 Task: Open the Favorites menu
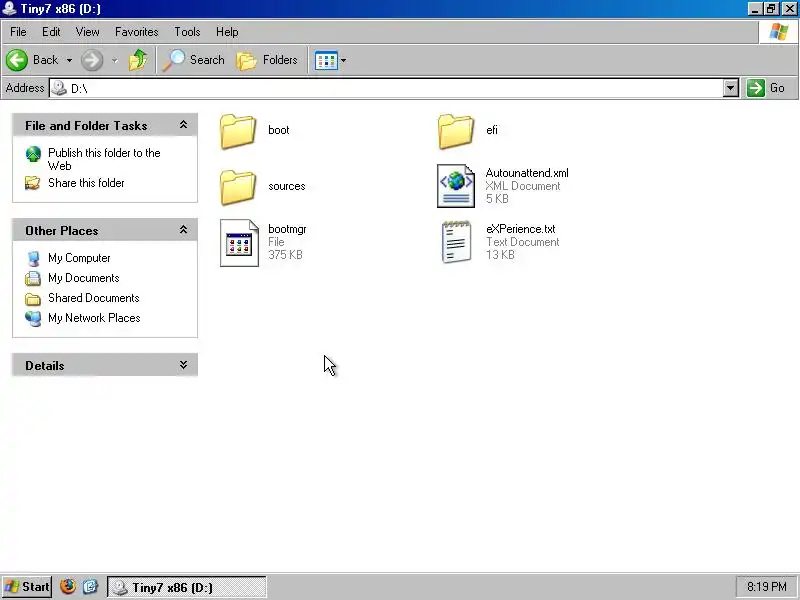(x=136, y=32)
